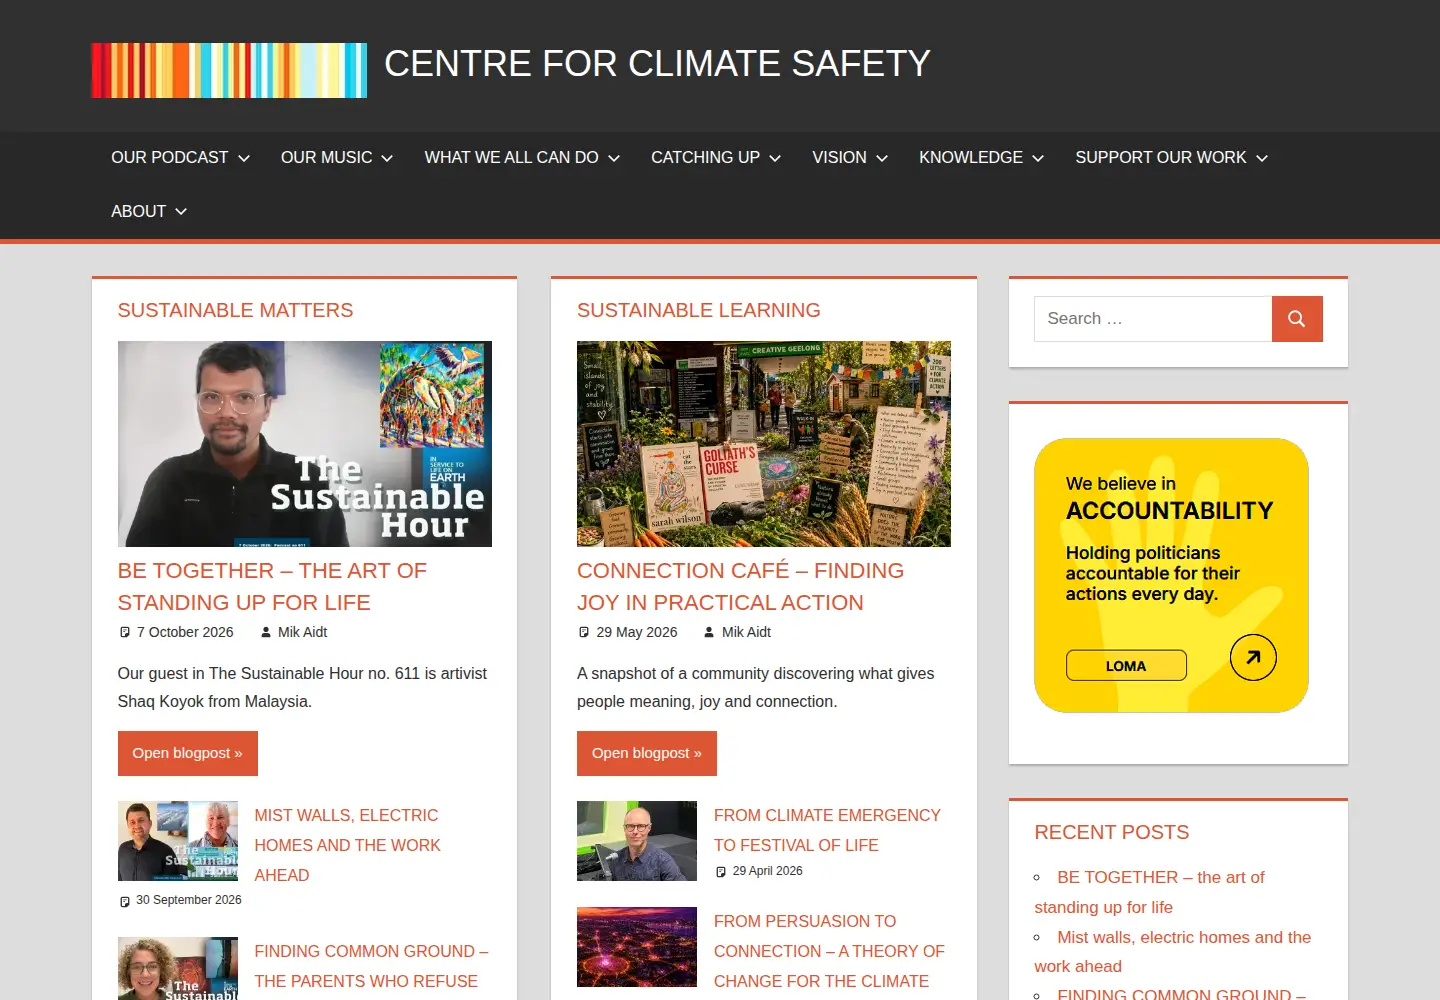Open the Connection Café garden image
Image resolution: width=1440 pixels, height=1000 pixels.
(764, 444)
